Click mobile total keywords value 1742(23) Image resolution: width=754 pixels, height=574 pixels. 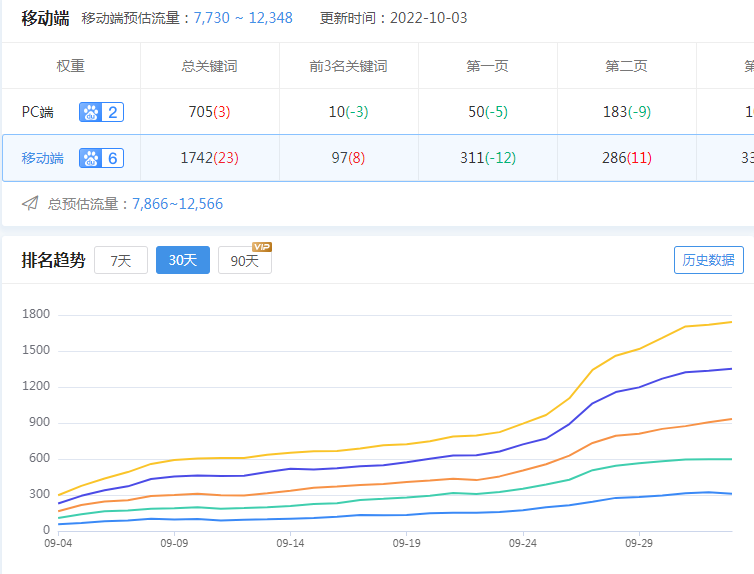[x=210, y=158]
